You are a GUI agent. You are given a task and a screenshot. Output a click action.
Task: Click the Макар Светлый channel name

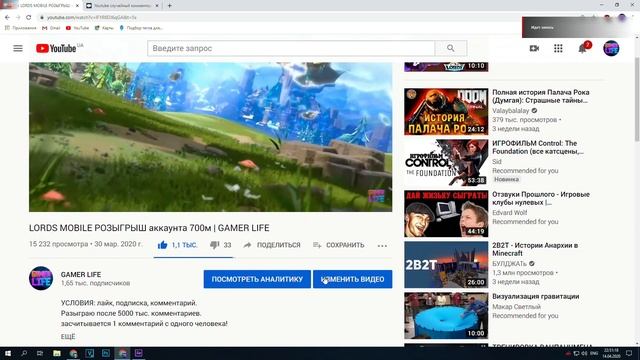tap(516, 307)
